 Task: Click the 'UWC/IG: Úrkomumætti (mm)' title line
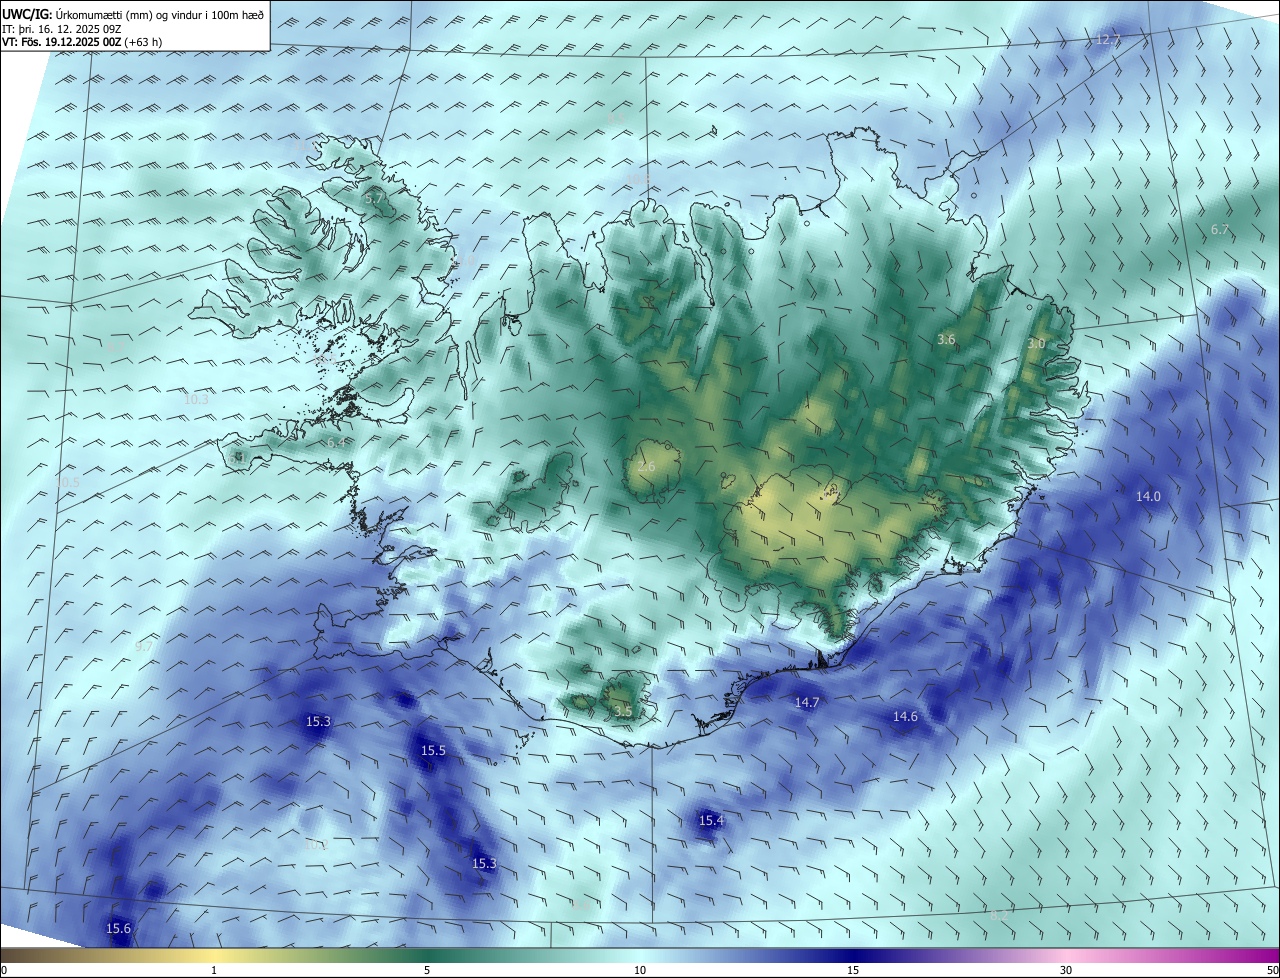(133, 13)
